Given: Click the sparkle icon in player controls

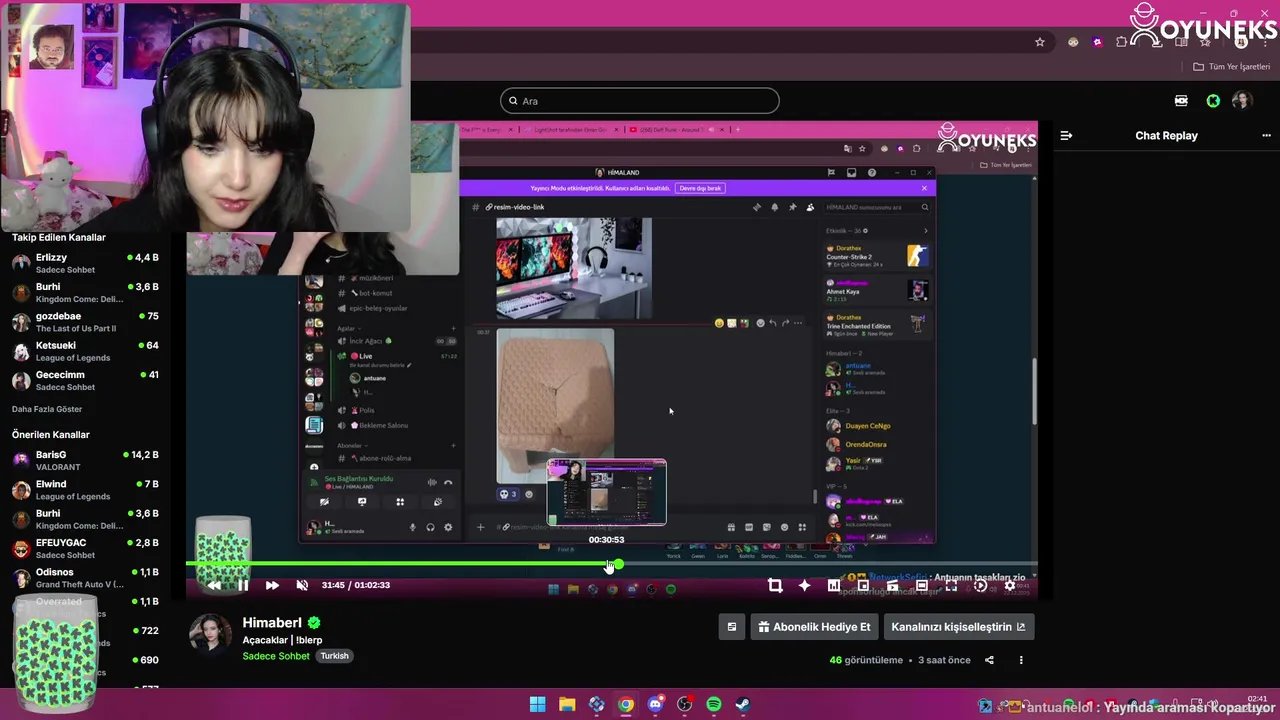Looking at the screenshot, I should 804,585.
